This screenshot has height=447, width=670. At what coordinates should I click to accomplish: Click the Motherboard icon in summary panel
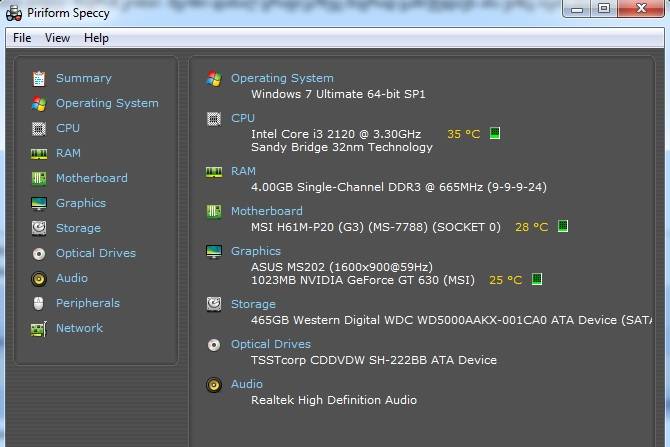coord(214,212)
